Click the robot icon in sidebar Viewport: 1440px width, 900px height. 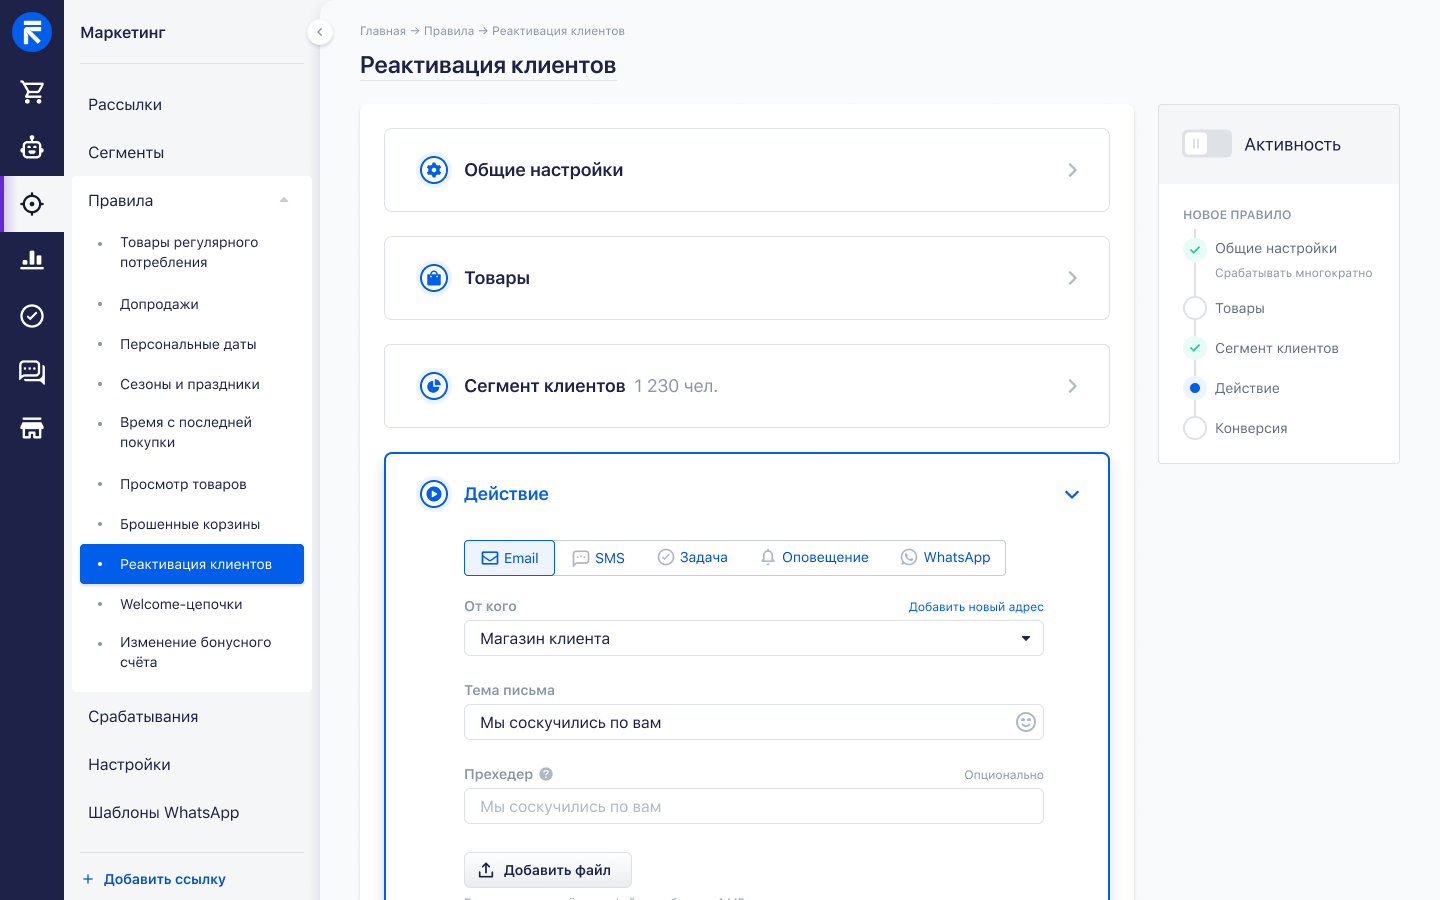(x=32, y=148)
